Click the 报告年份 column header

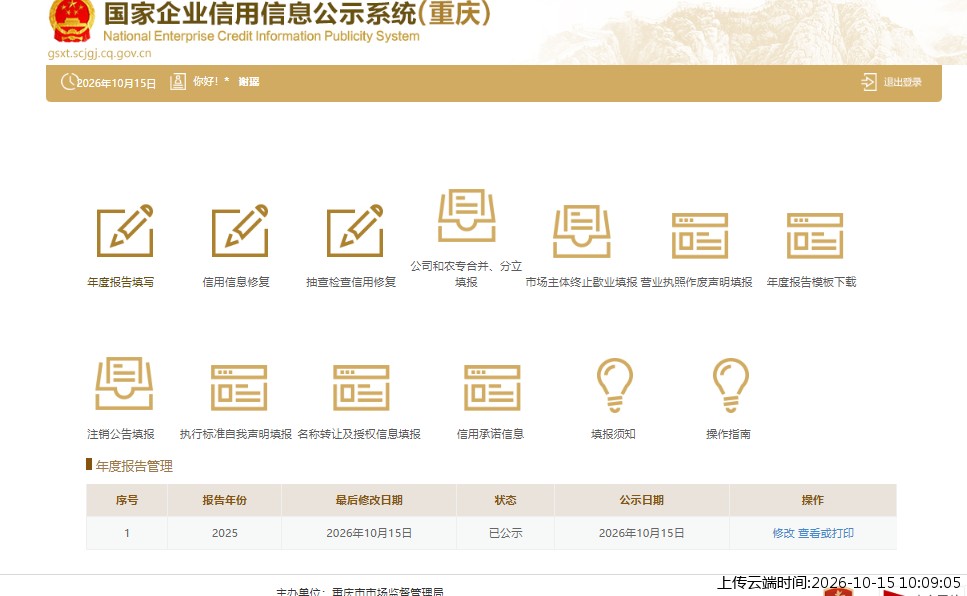click(x=224, y=500)
